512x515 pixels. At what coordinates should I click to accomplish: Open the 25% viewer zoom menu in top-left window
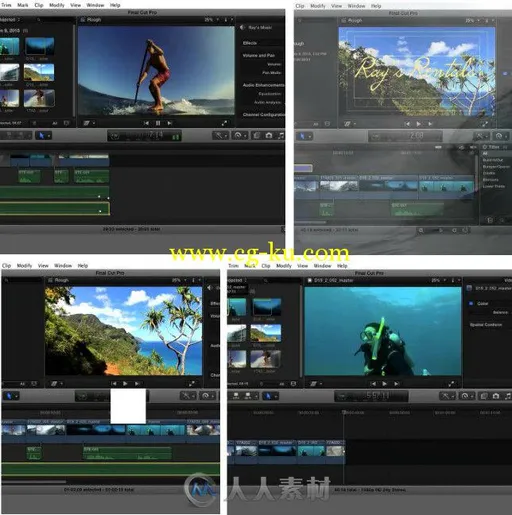click(x=211, y=20)
